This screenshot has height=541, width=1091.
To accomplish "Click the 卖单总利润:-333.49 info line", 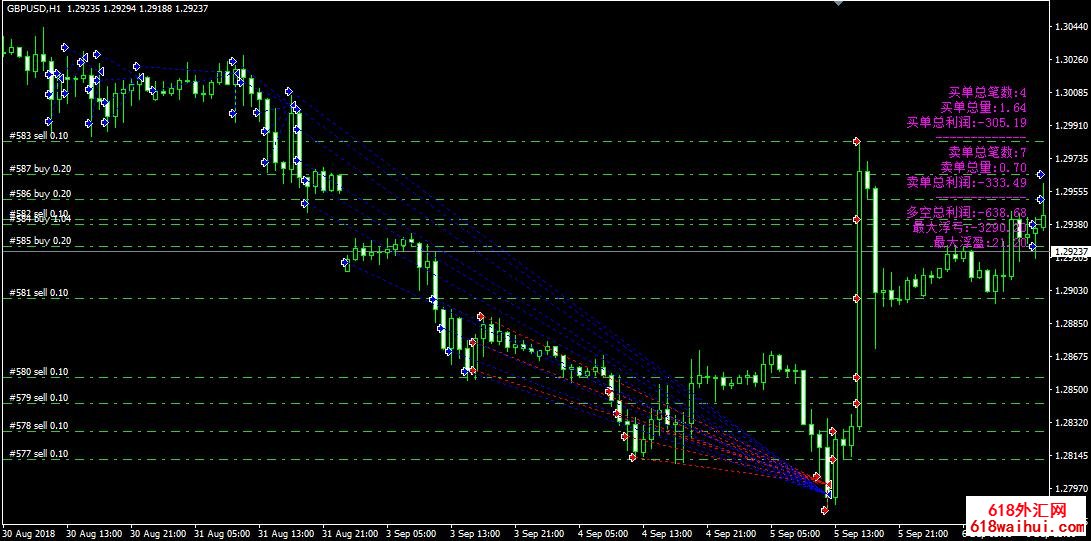I will [966, 183].
